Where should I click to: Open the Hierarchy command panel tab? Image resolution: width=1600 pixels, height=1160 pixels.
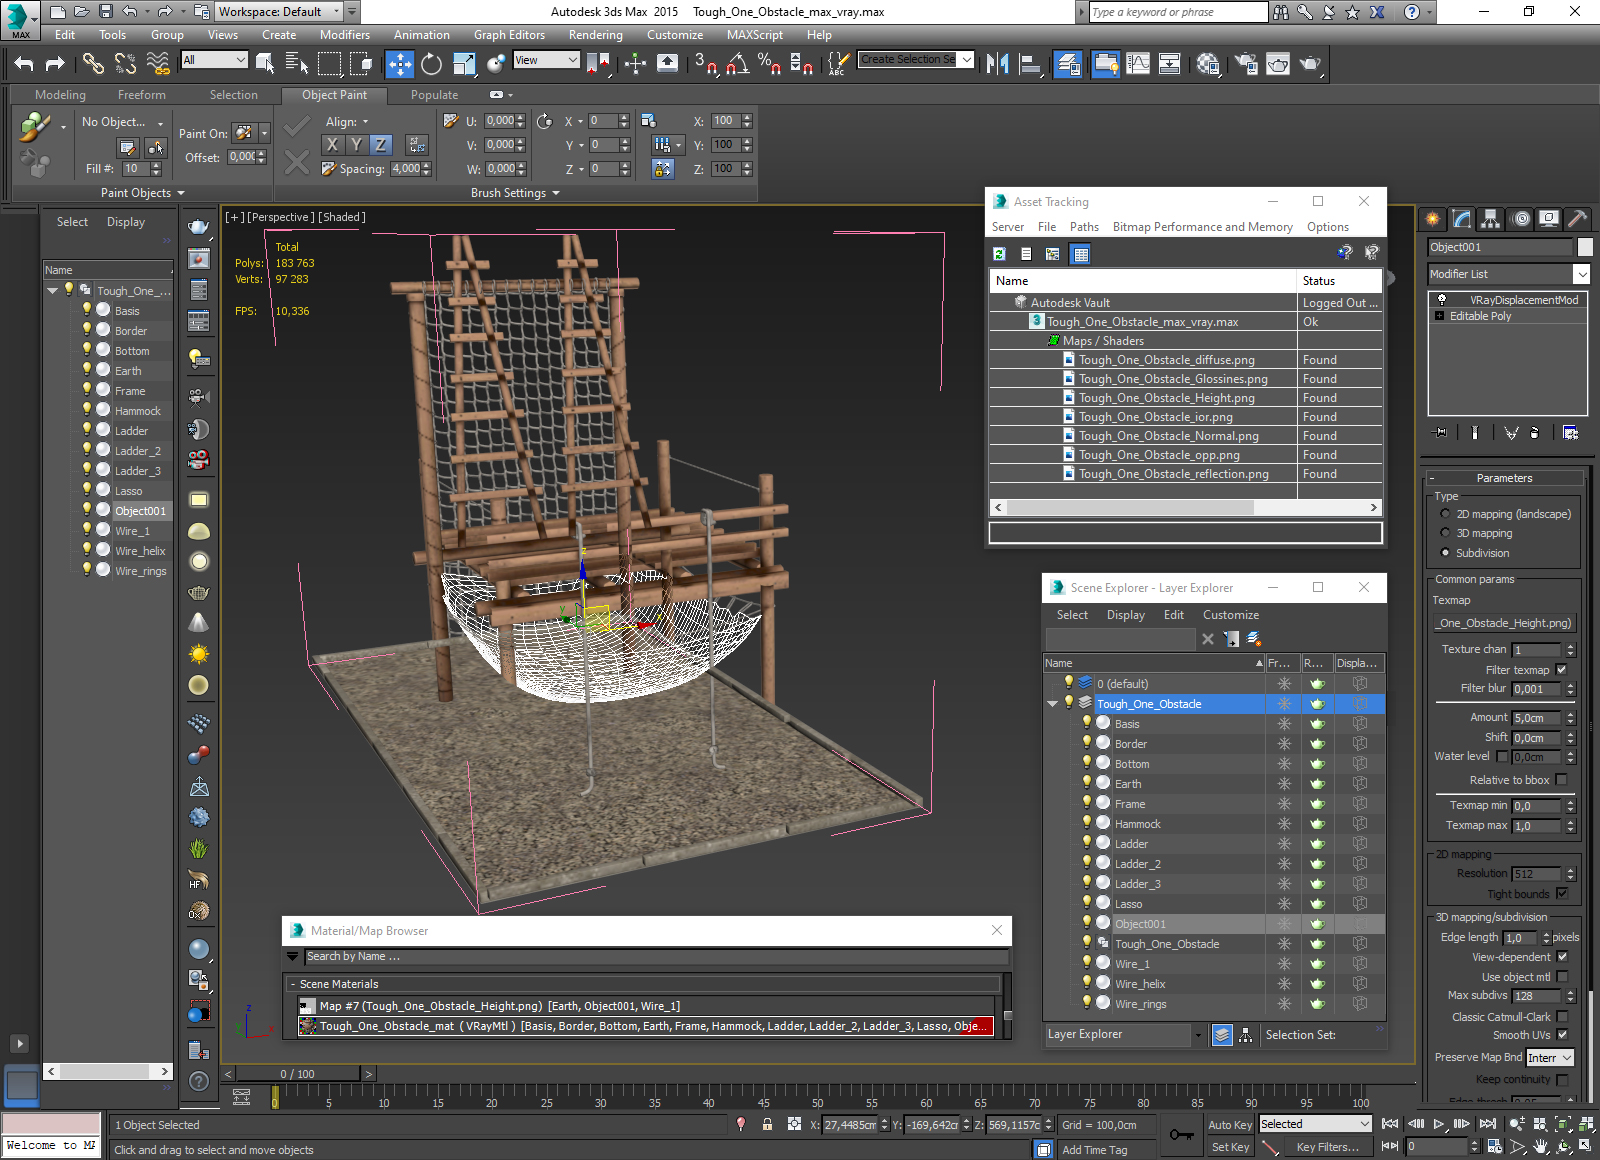tap(1491, 218)
